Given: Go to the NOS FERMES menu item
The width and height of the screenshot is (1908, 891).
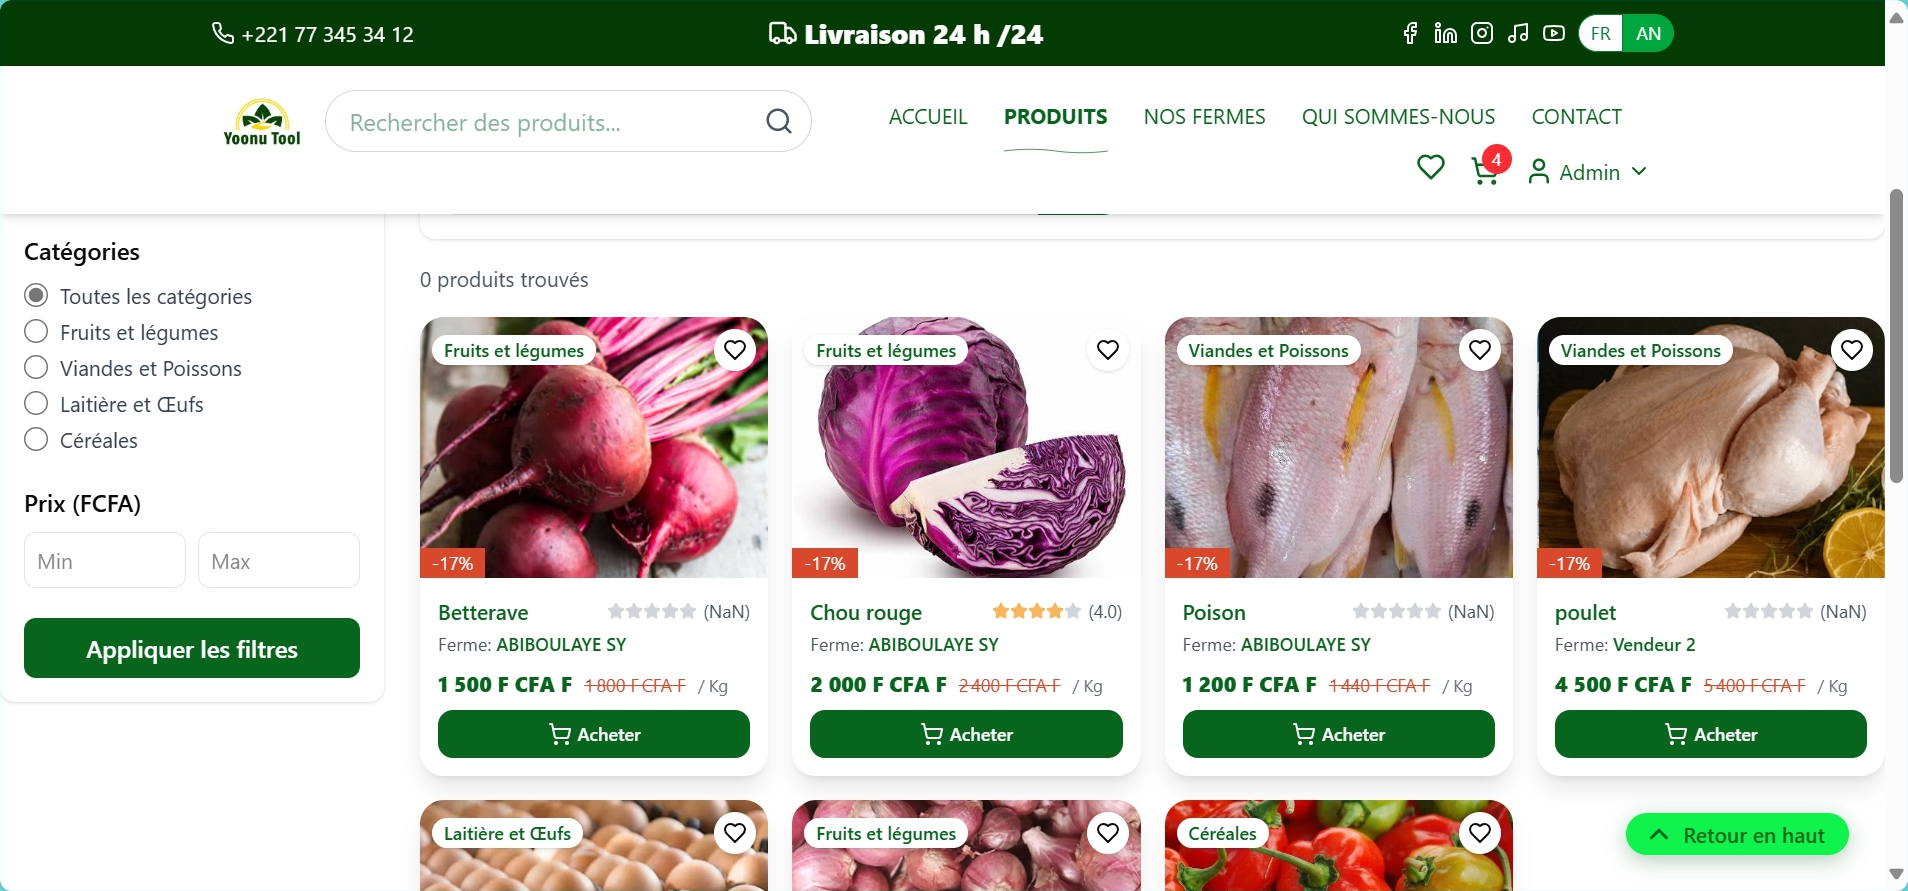Looking at the screenshot, I should pyautogui.click(x=1204, y=117).
